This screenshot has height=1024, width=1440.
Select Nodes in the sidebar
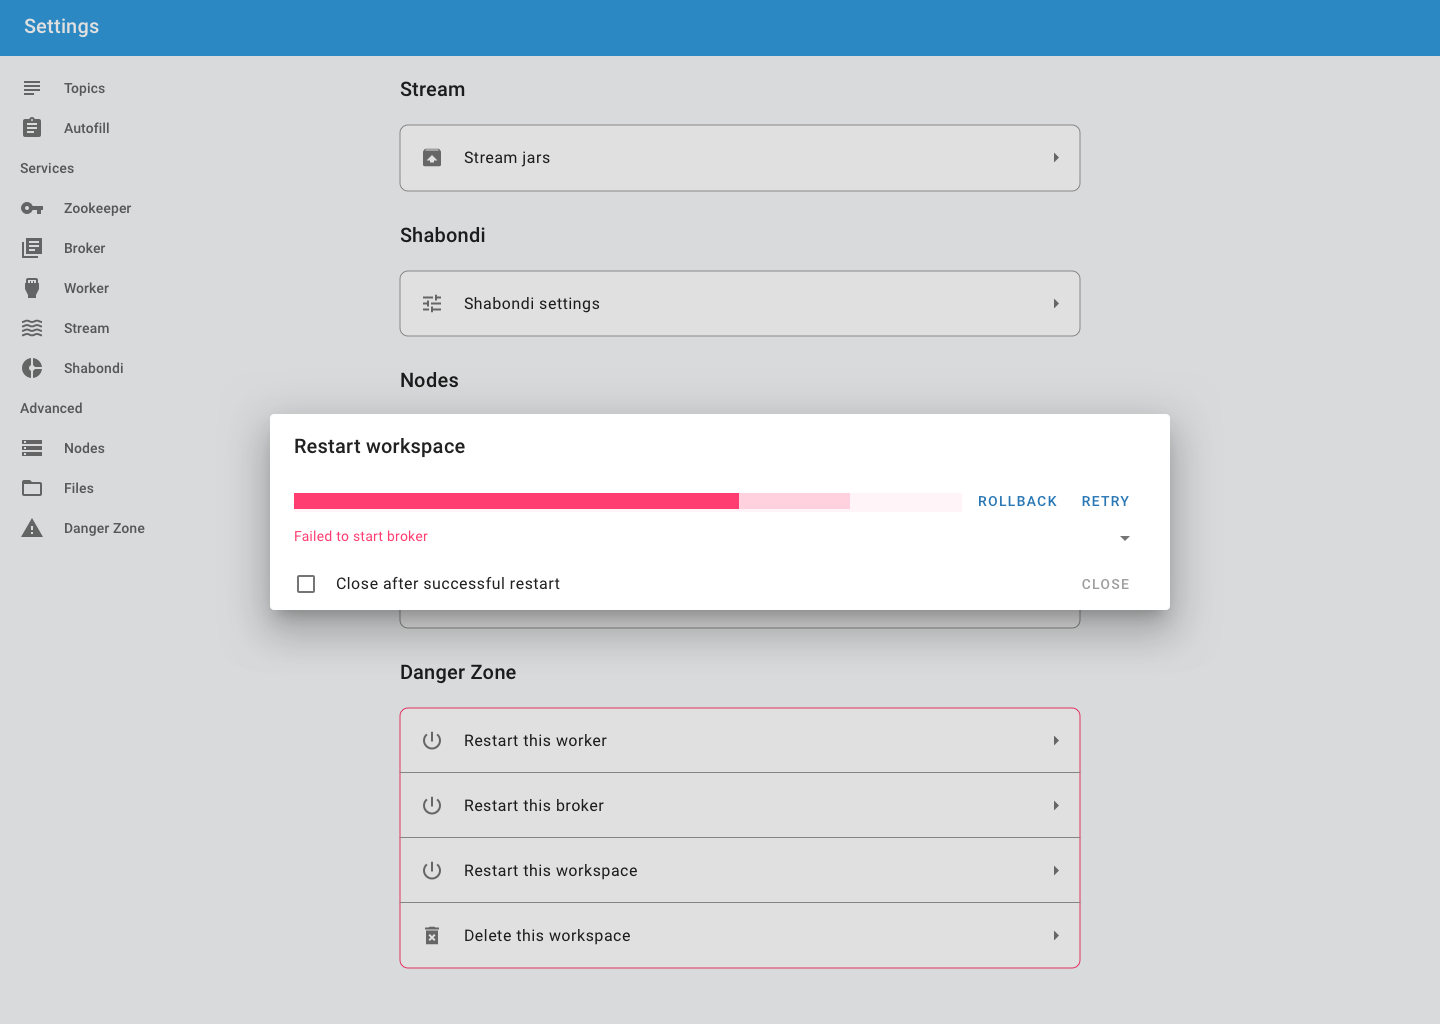(x=84, y=448)
